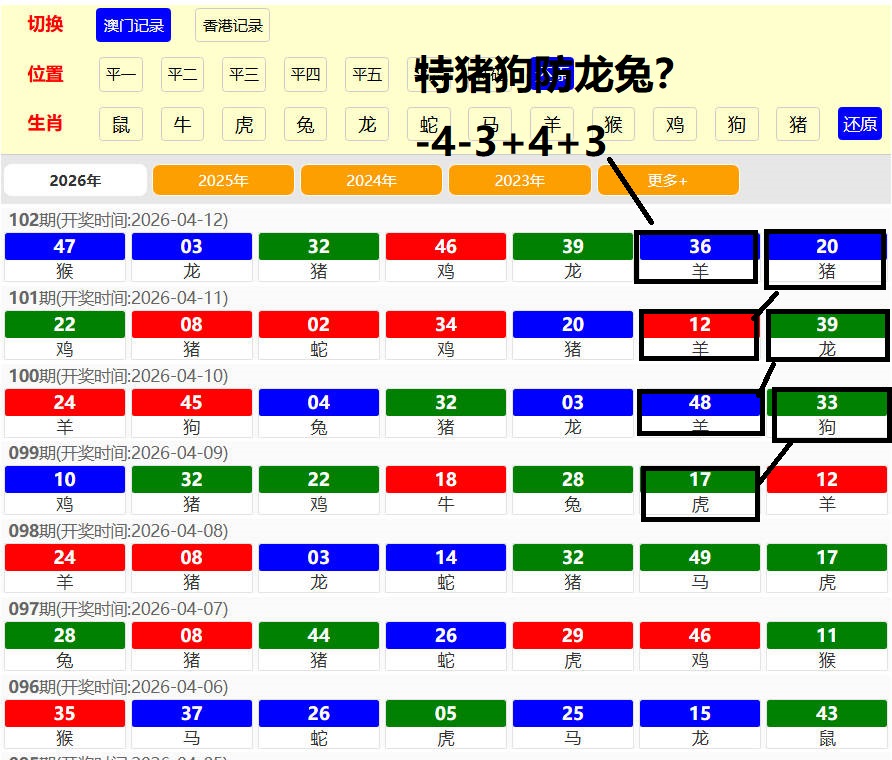Select the 鸡 zodiac filter button
The width and height of the screenshot is (892, 760).
[x=675, y=124]
